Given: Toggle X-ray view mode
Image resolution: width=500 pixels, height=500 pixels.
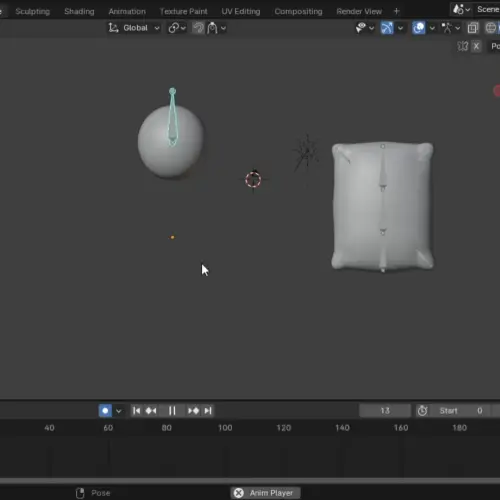Looking at the screenshot, I should [473, 28].
